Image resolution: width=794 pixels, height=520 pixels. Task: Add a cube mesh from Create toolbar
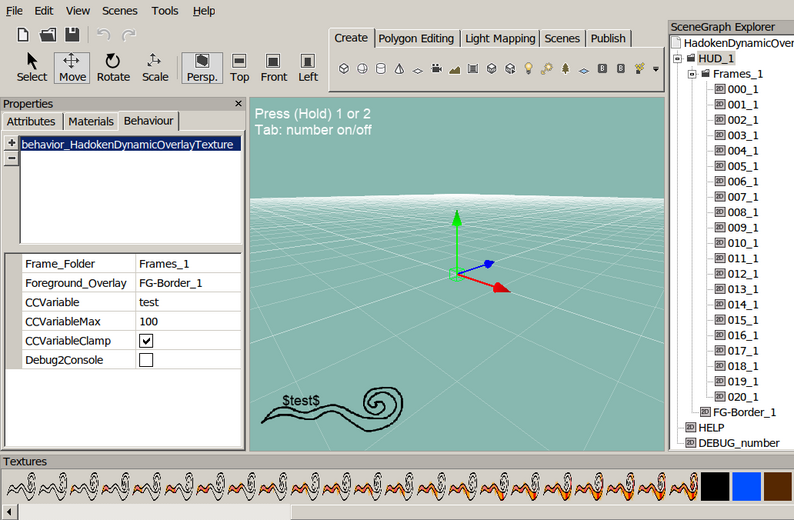click(x=344, y=68)
